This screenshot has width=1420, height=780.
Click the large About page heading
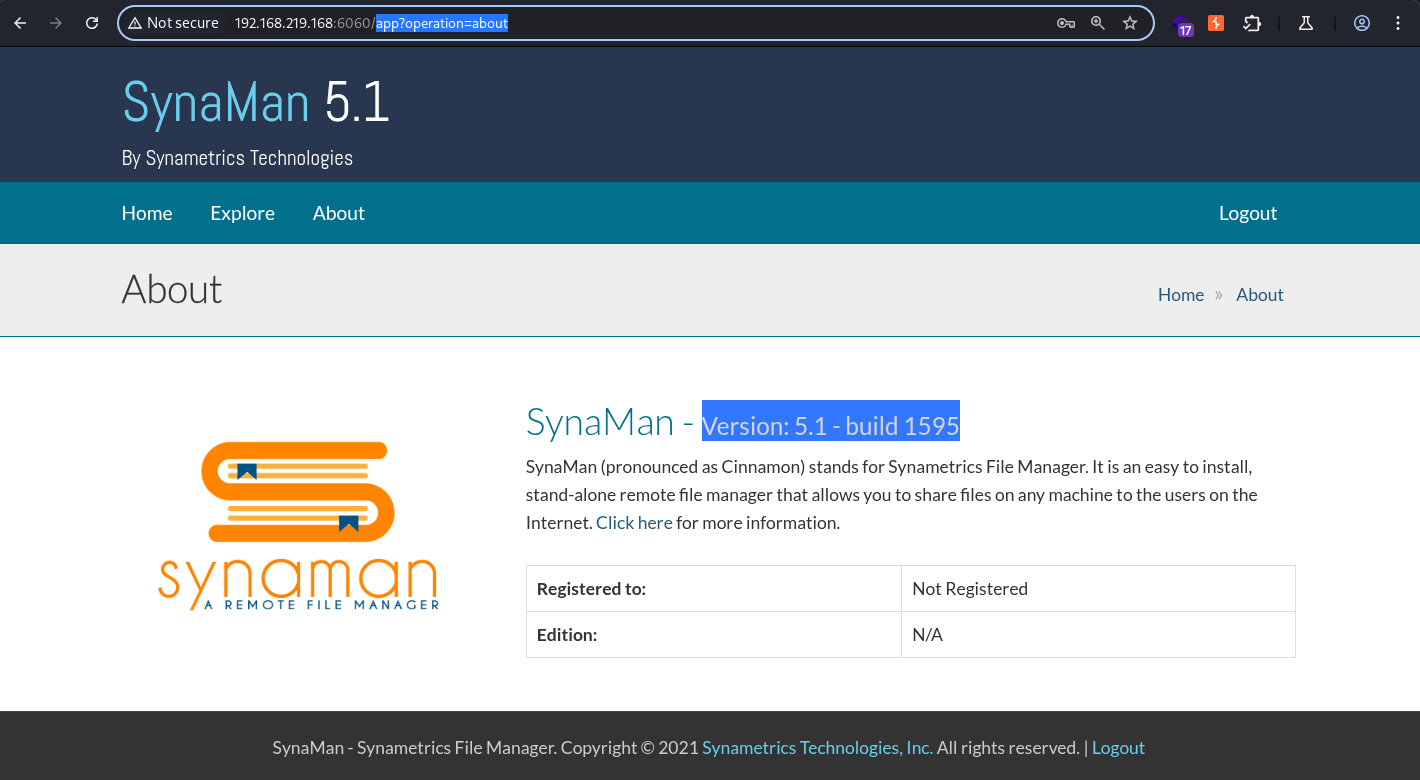pos(172,290)
